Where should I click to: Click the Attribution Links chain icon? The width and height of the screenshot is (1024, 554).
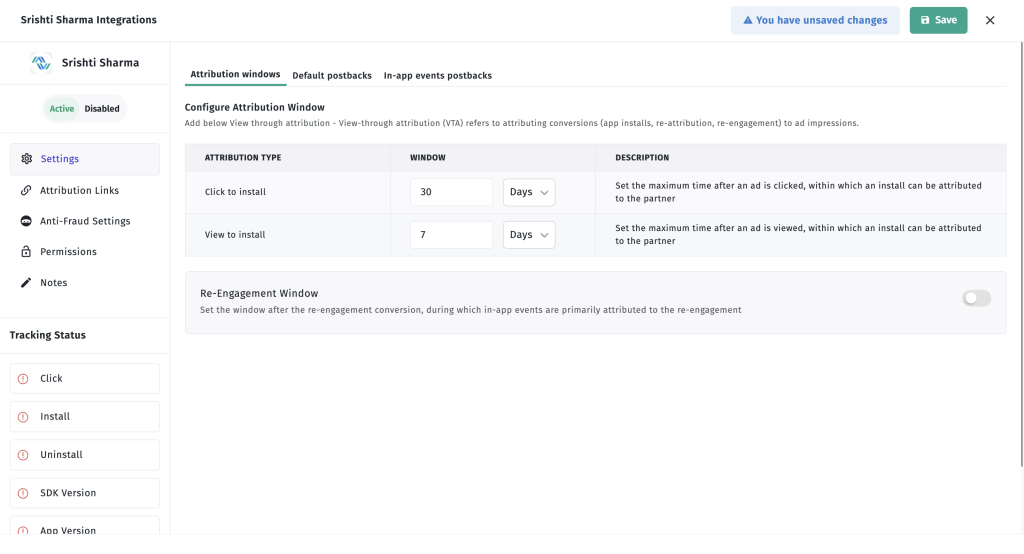[26, 190]
